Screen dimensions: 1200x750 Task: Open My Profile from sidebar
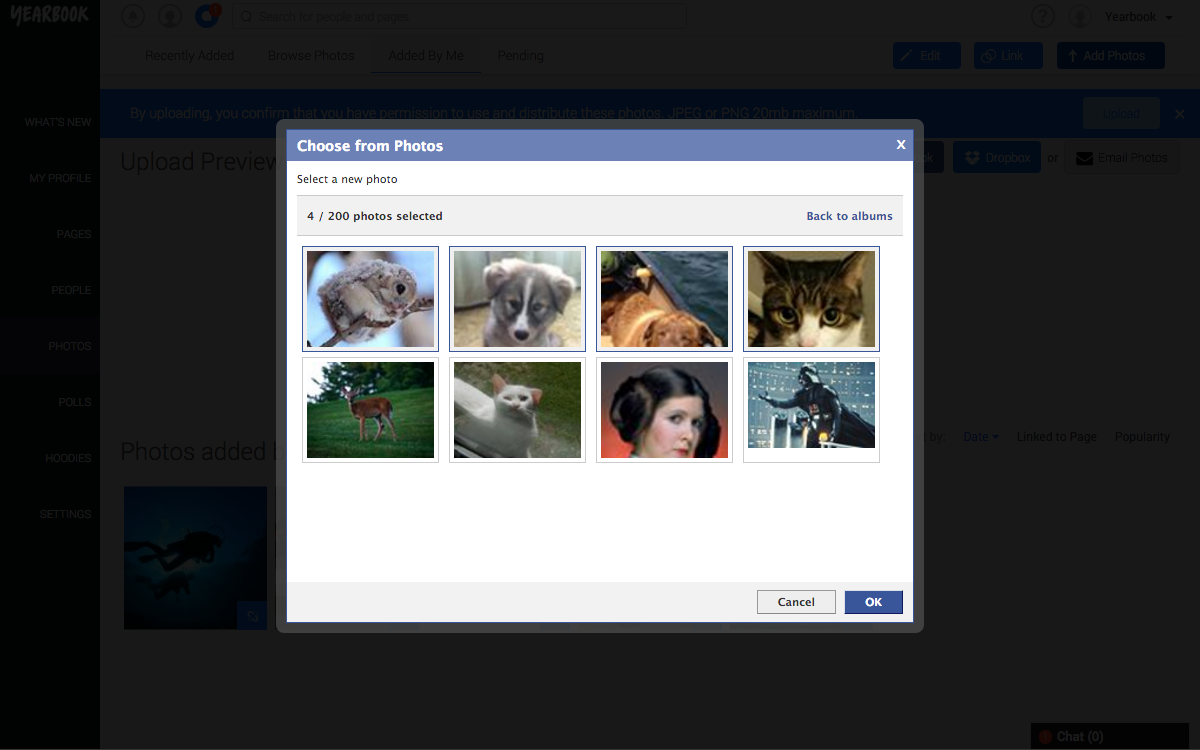(60, 178)
